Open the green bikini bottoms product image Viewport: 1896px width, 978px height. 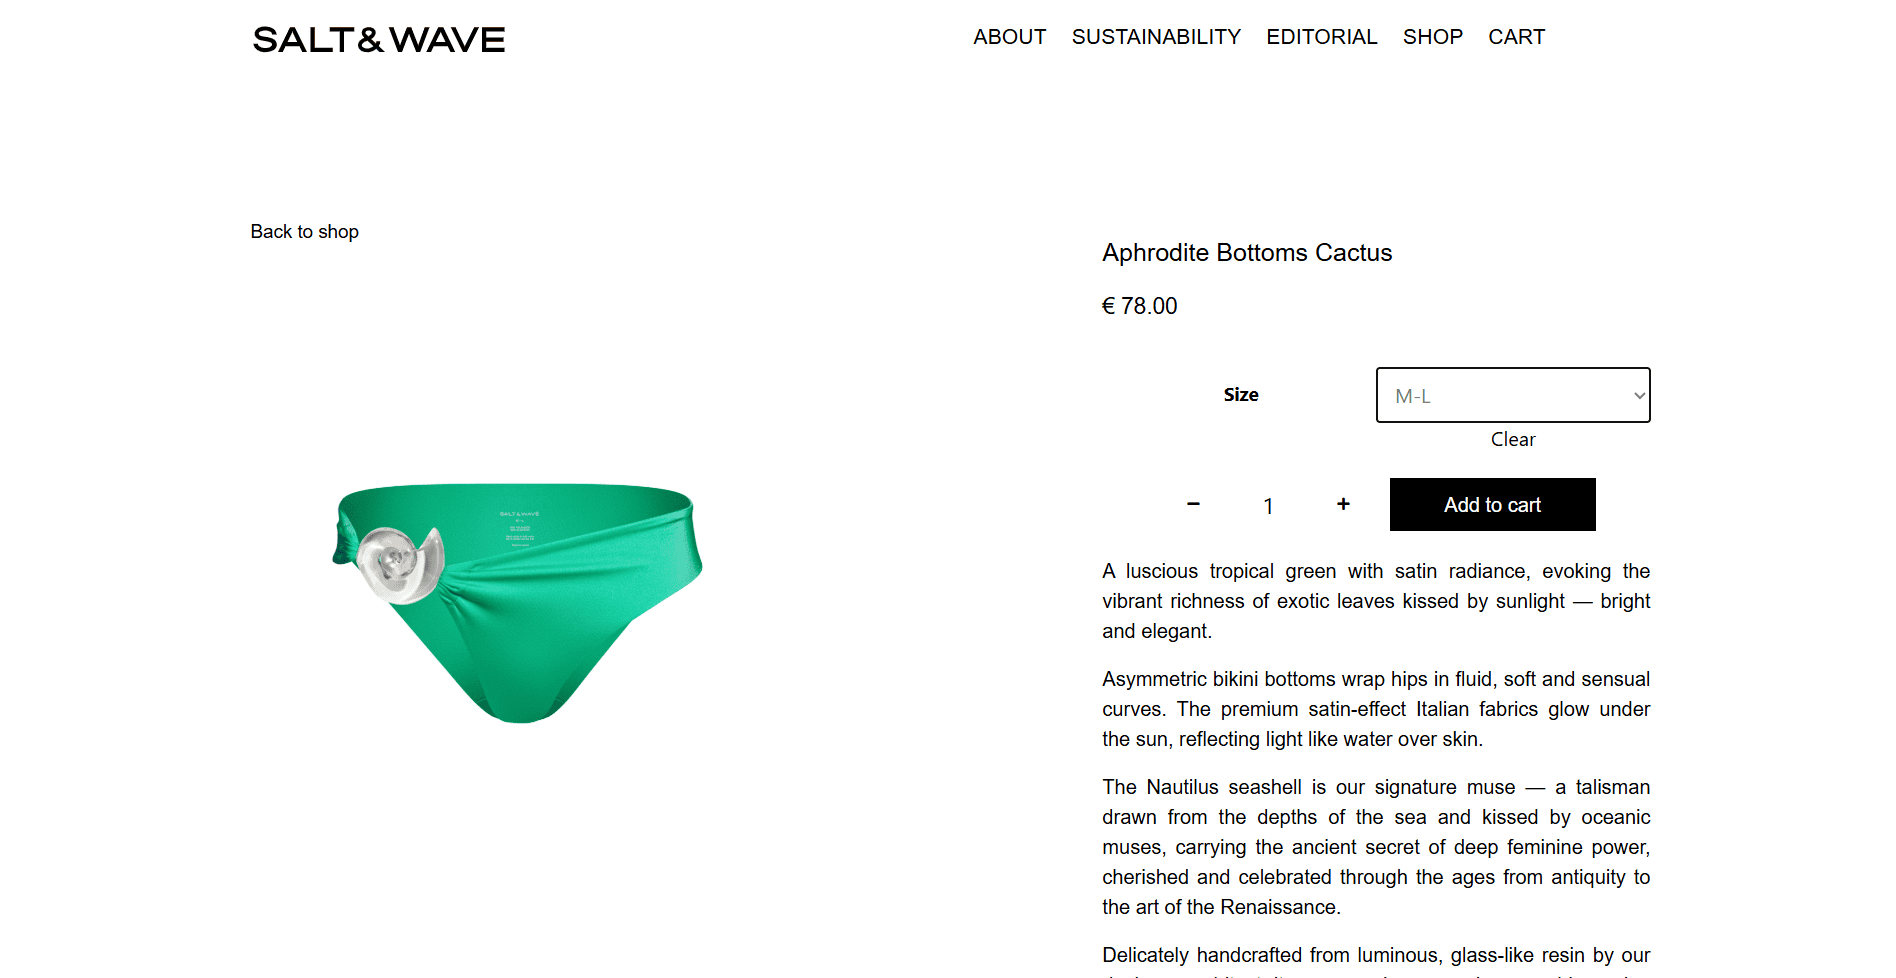517,602
